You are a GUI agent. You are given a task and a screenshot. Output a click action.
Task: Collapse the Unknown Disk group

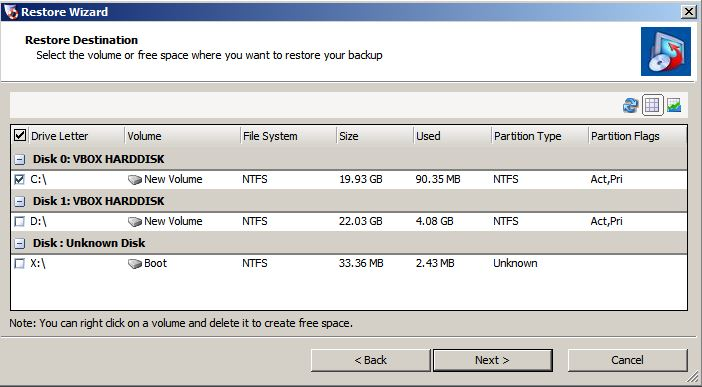point(19,243)
